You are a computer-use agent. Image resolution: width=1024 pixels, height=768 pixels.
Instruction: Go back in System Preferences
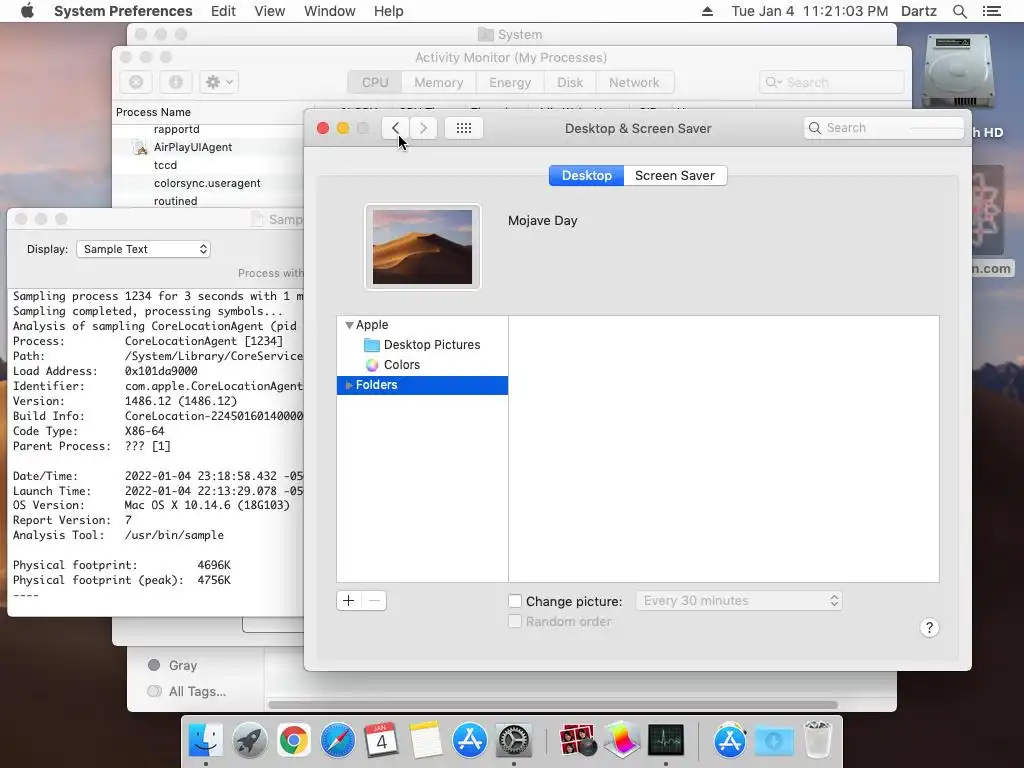pos(395,128)
